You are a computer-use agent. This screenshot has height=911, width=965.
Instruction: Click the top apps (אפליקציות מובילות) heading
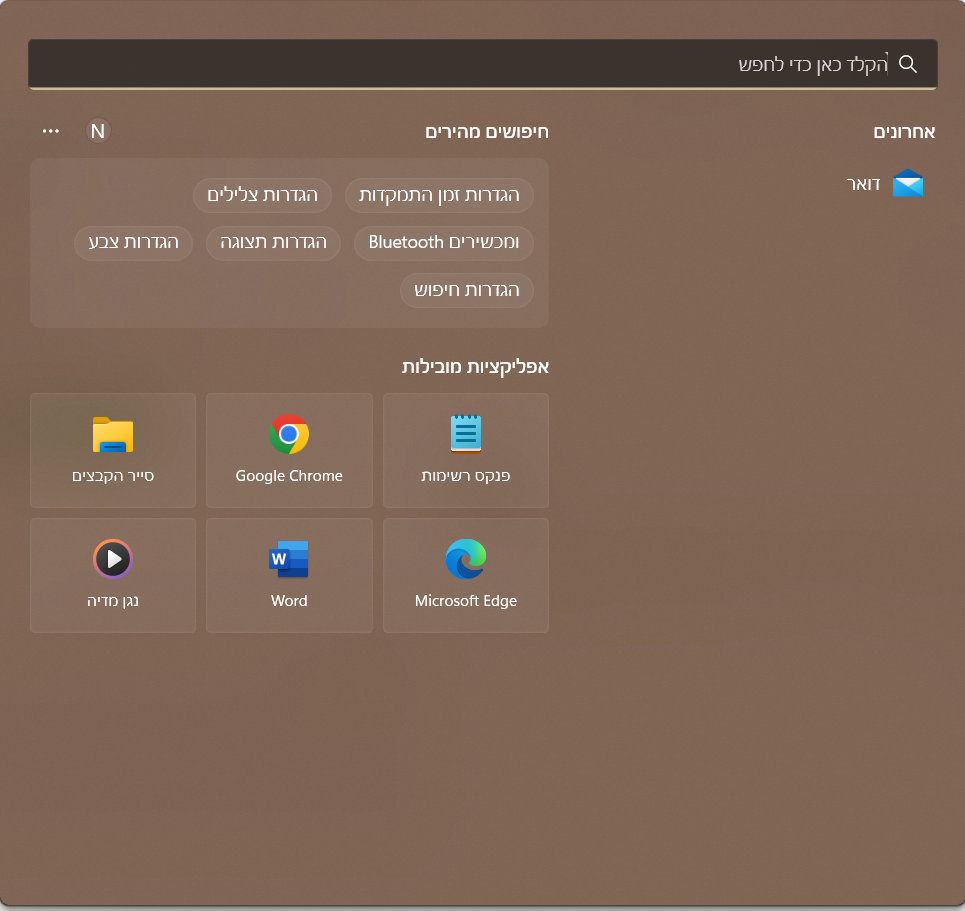click(475, 367)
